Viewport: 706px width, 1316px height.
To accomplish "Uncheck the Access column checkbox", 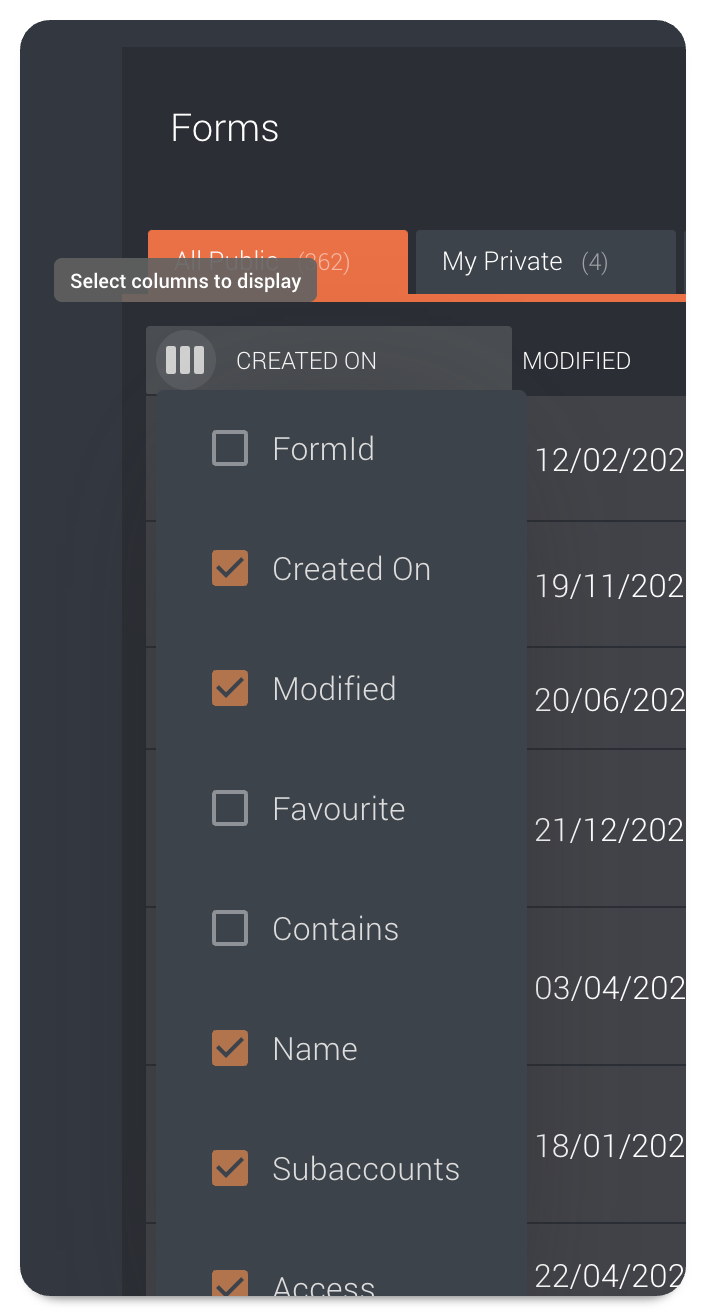I will (230, 1283).
